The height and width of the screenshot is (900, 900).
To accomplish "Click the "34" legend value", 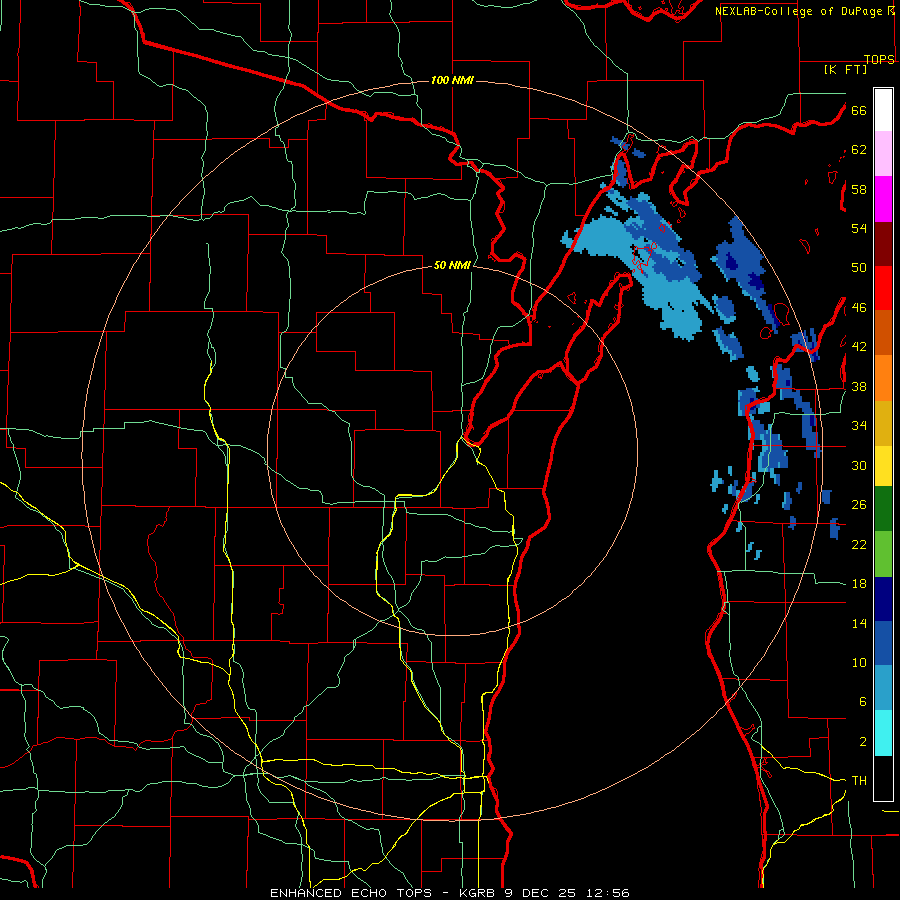I will [859, 426].
